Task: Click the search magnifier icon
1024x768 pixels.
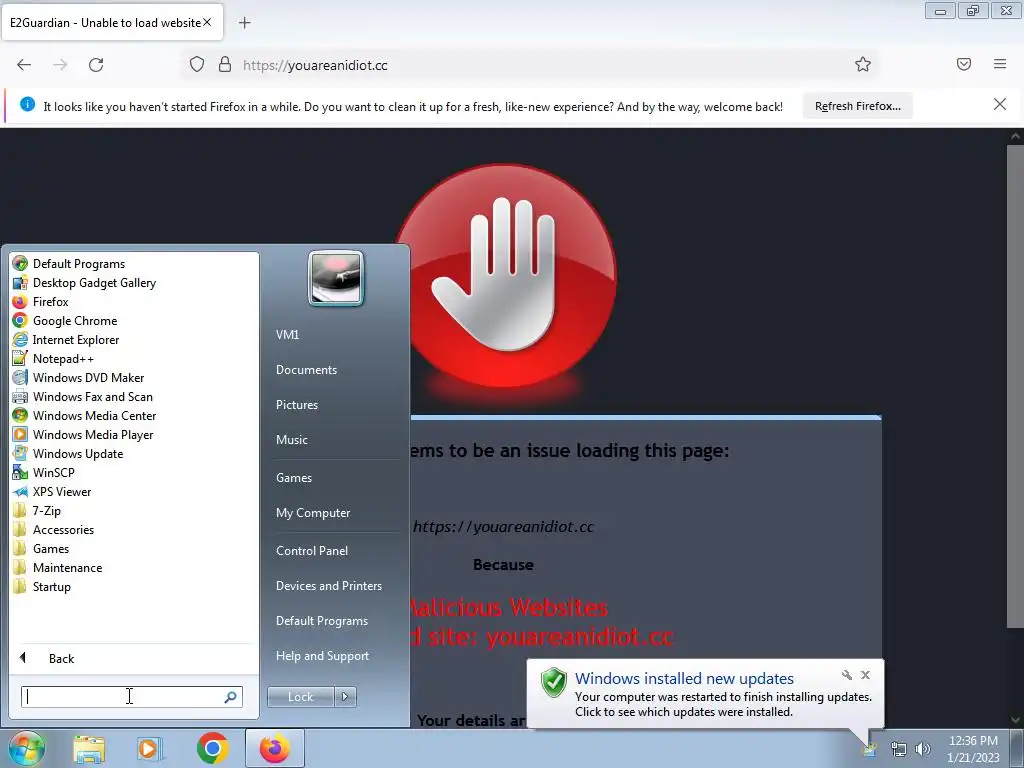Action: point(230,697)
